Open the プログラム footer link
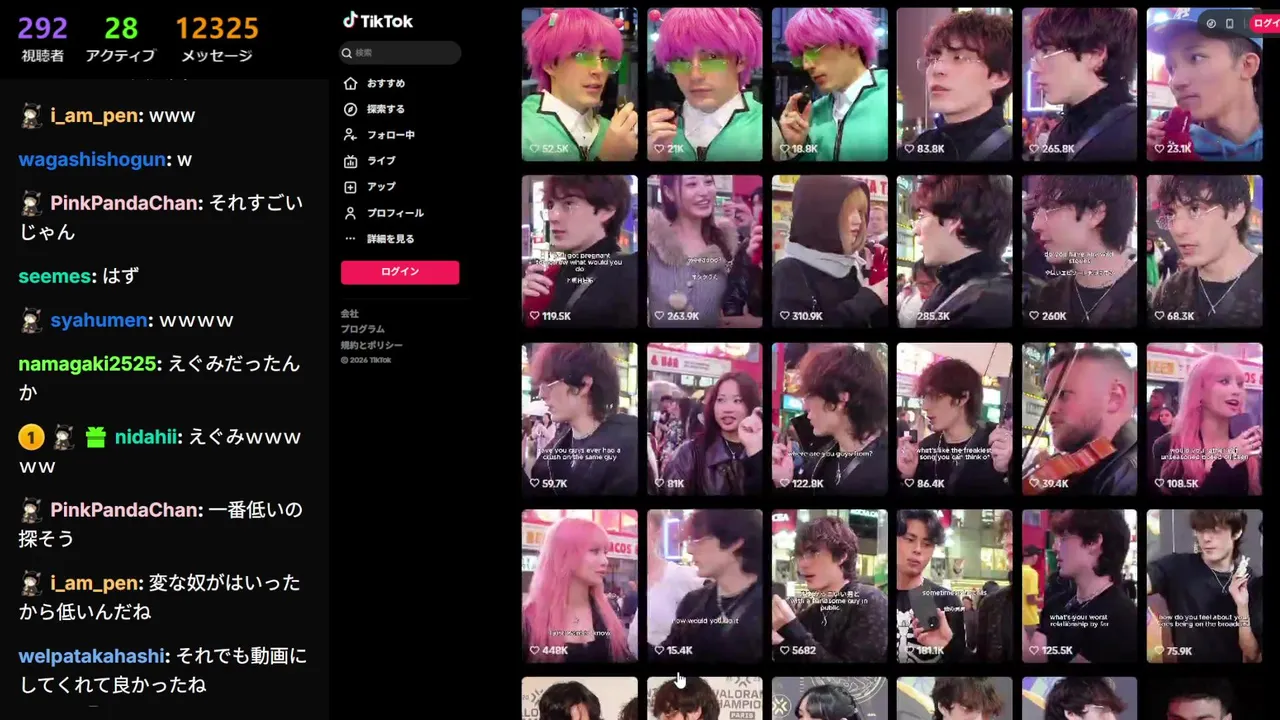The image size is (1280, 720). (362, 329)
